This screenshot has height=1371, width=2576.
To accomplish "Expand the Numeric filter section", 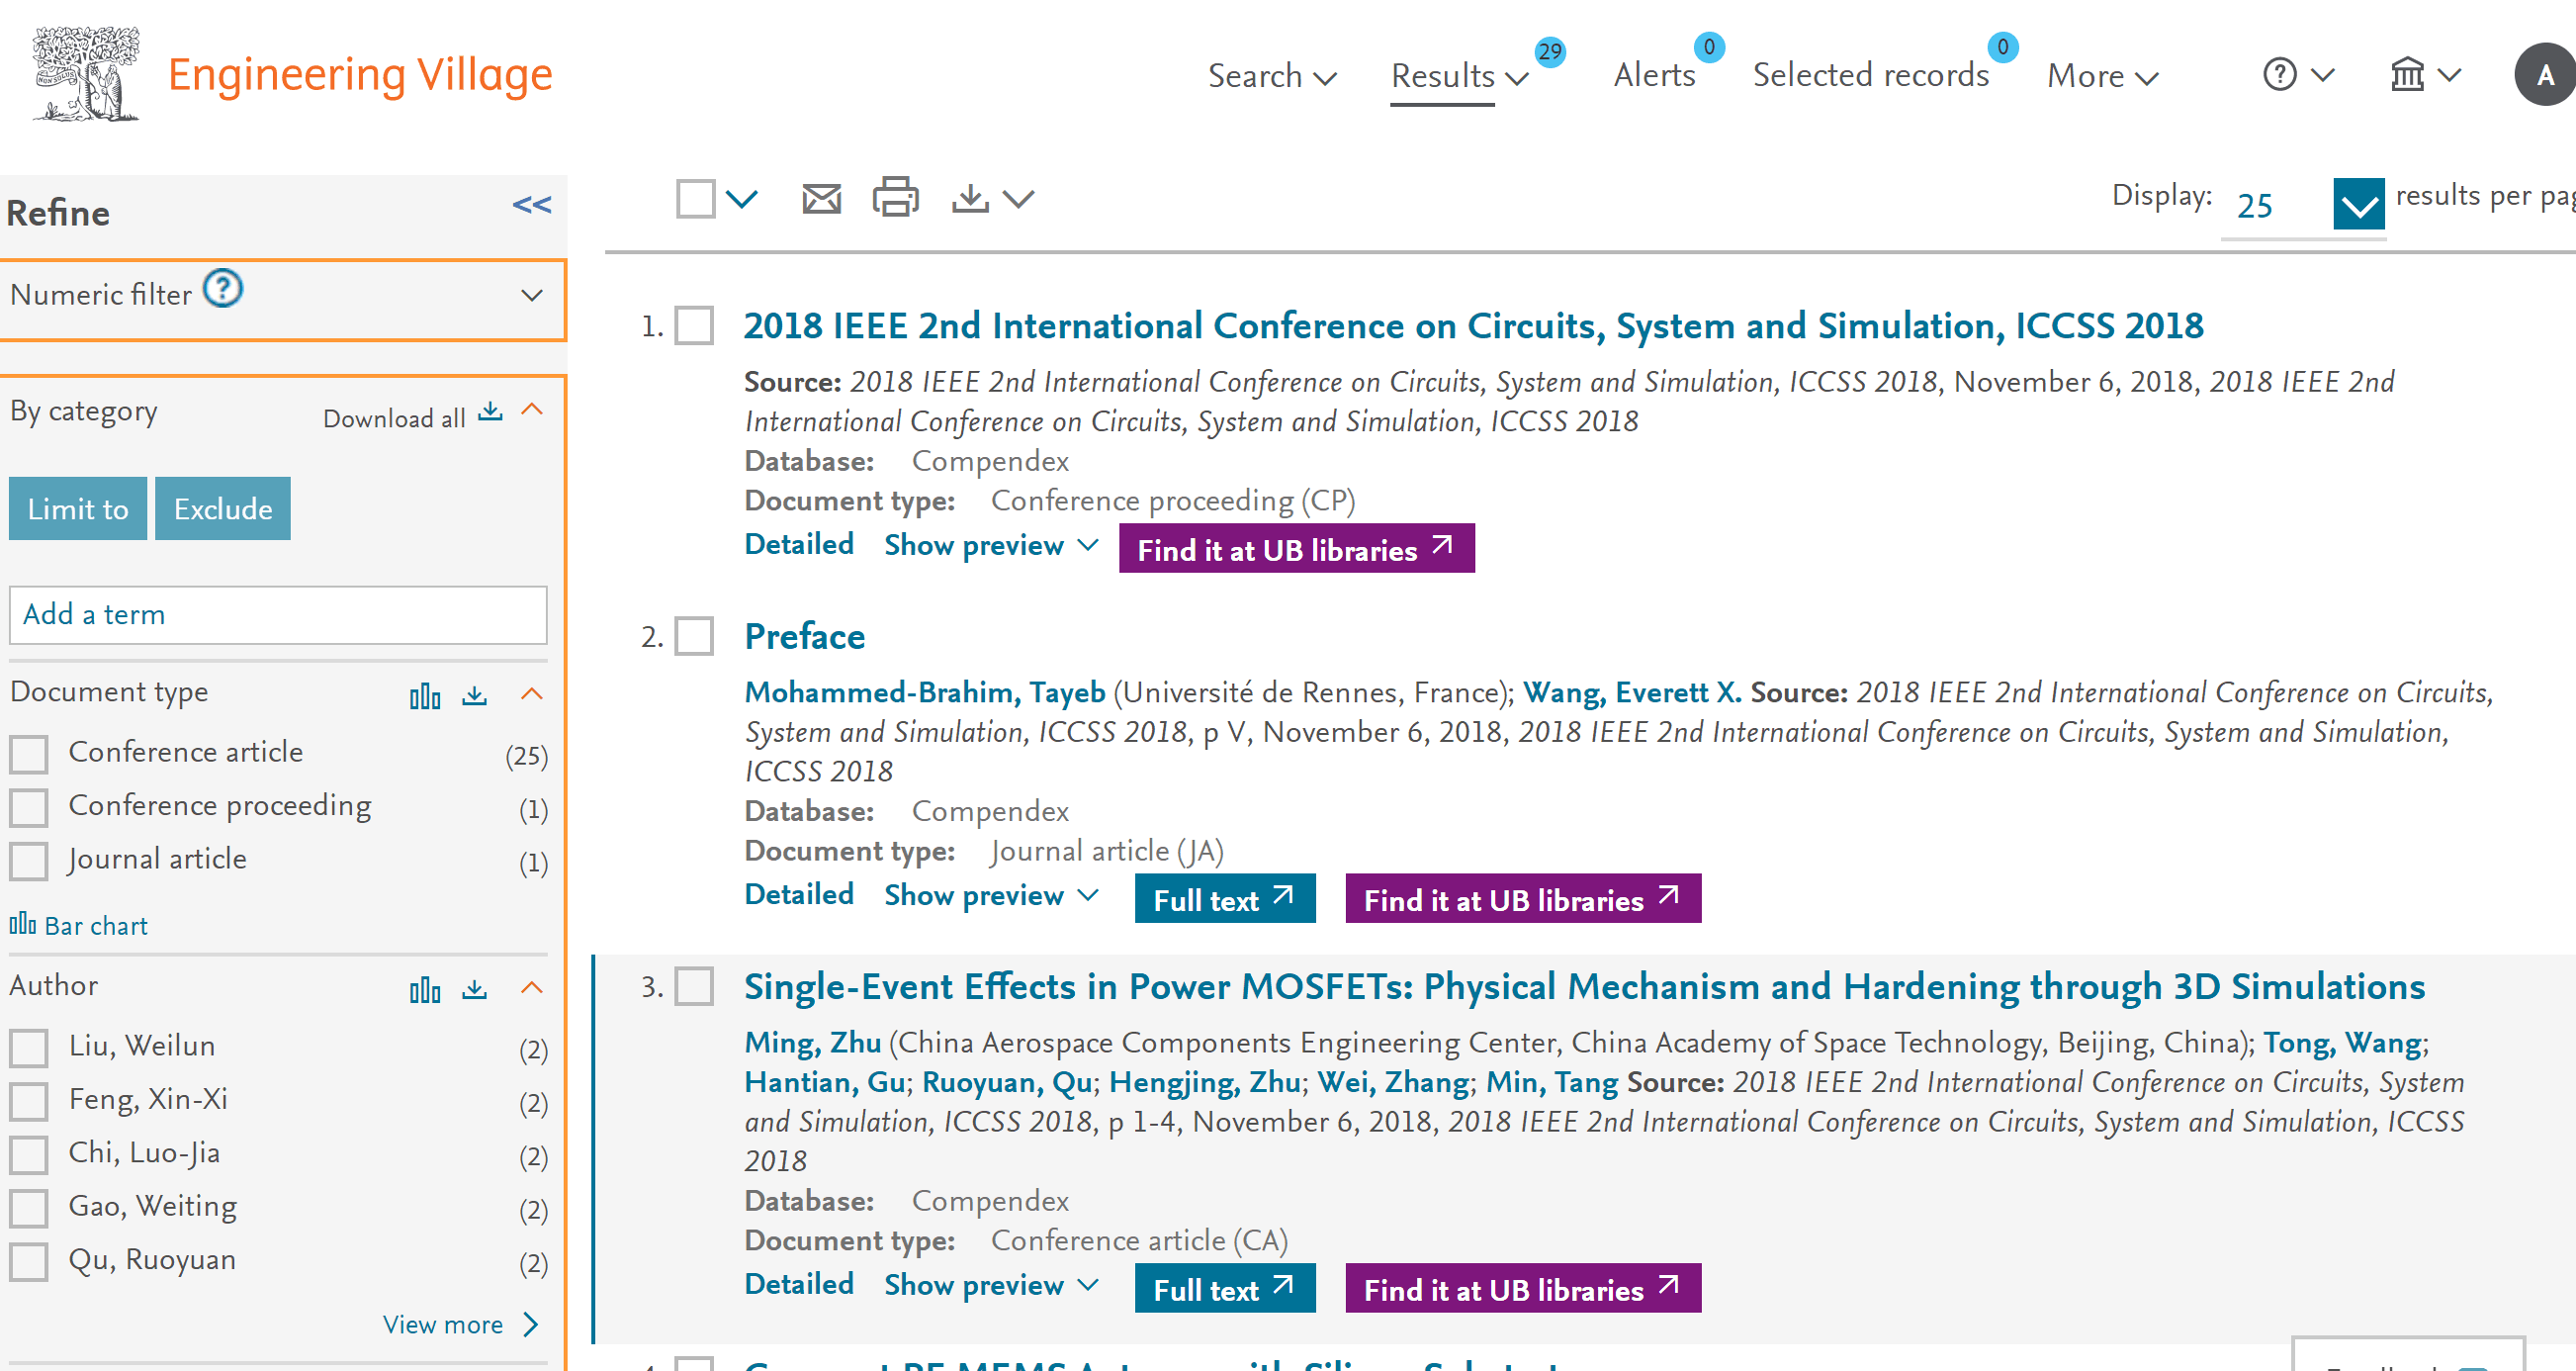I will click(x=531, y=296).
